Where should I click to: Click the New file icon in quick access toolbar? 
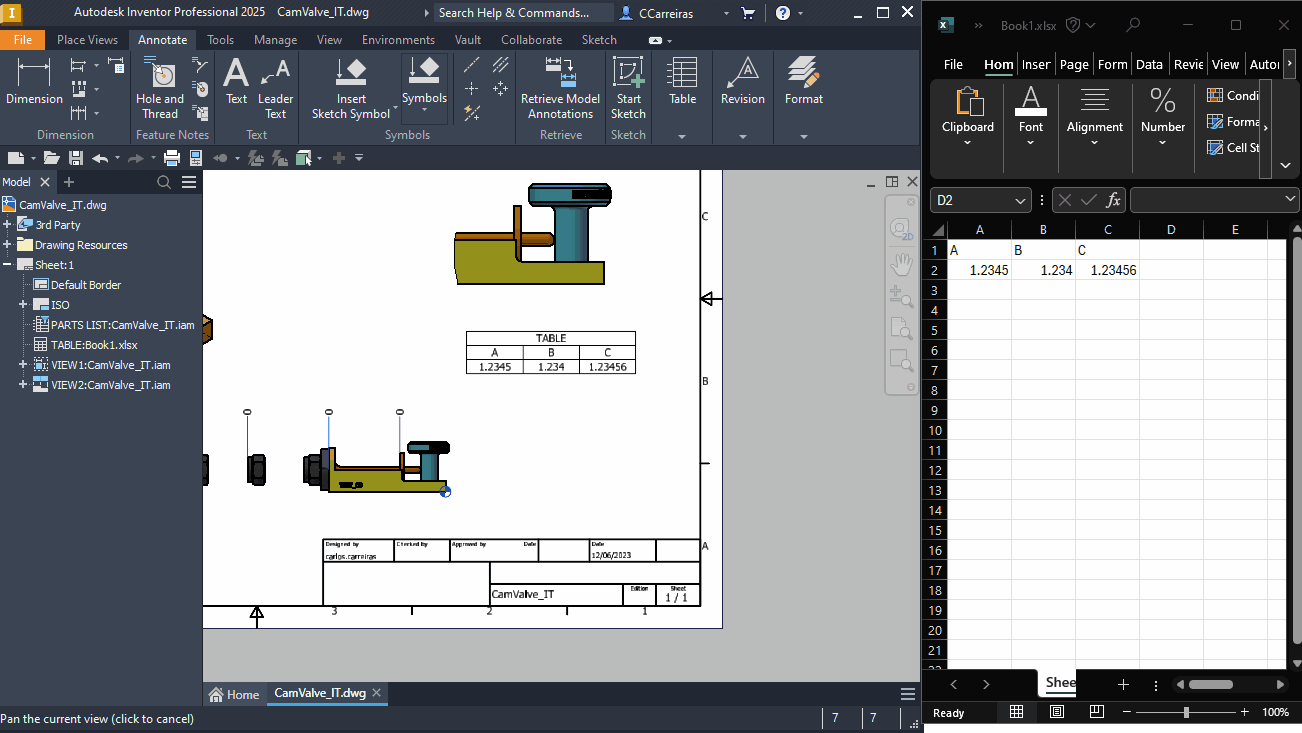(x=15, y=158)
